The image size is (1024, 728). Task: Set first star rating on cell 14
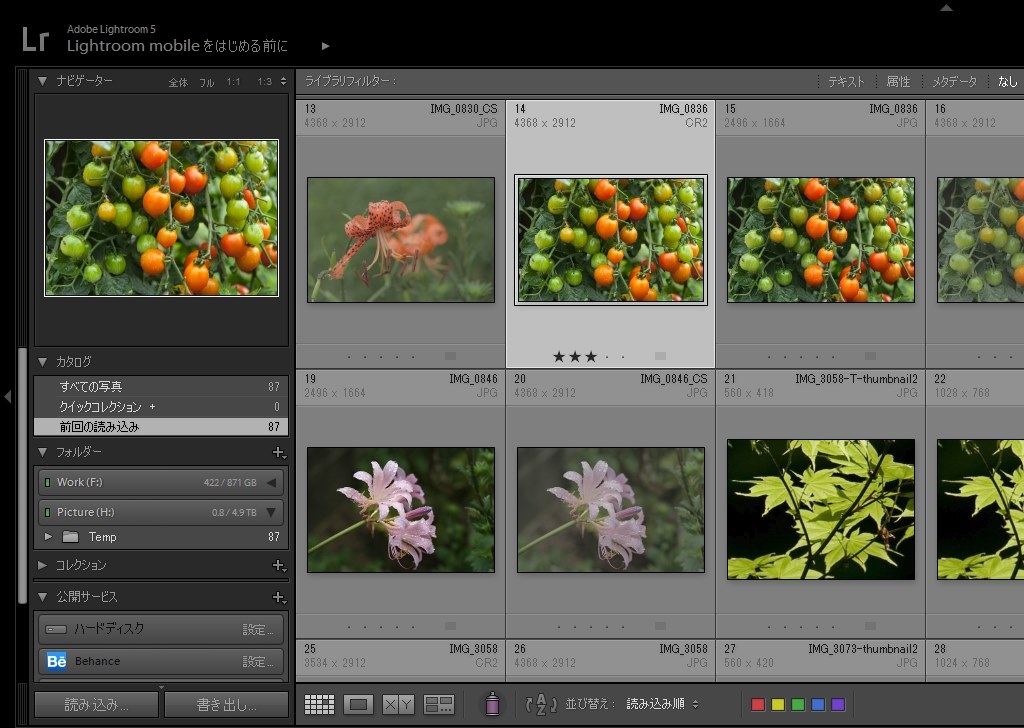559,356
